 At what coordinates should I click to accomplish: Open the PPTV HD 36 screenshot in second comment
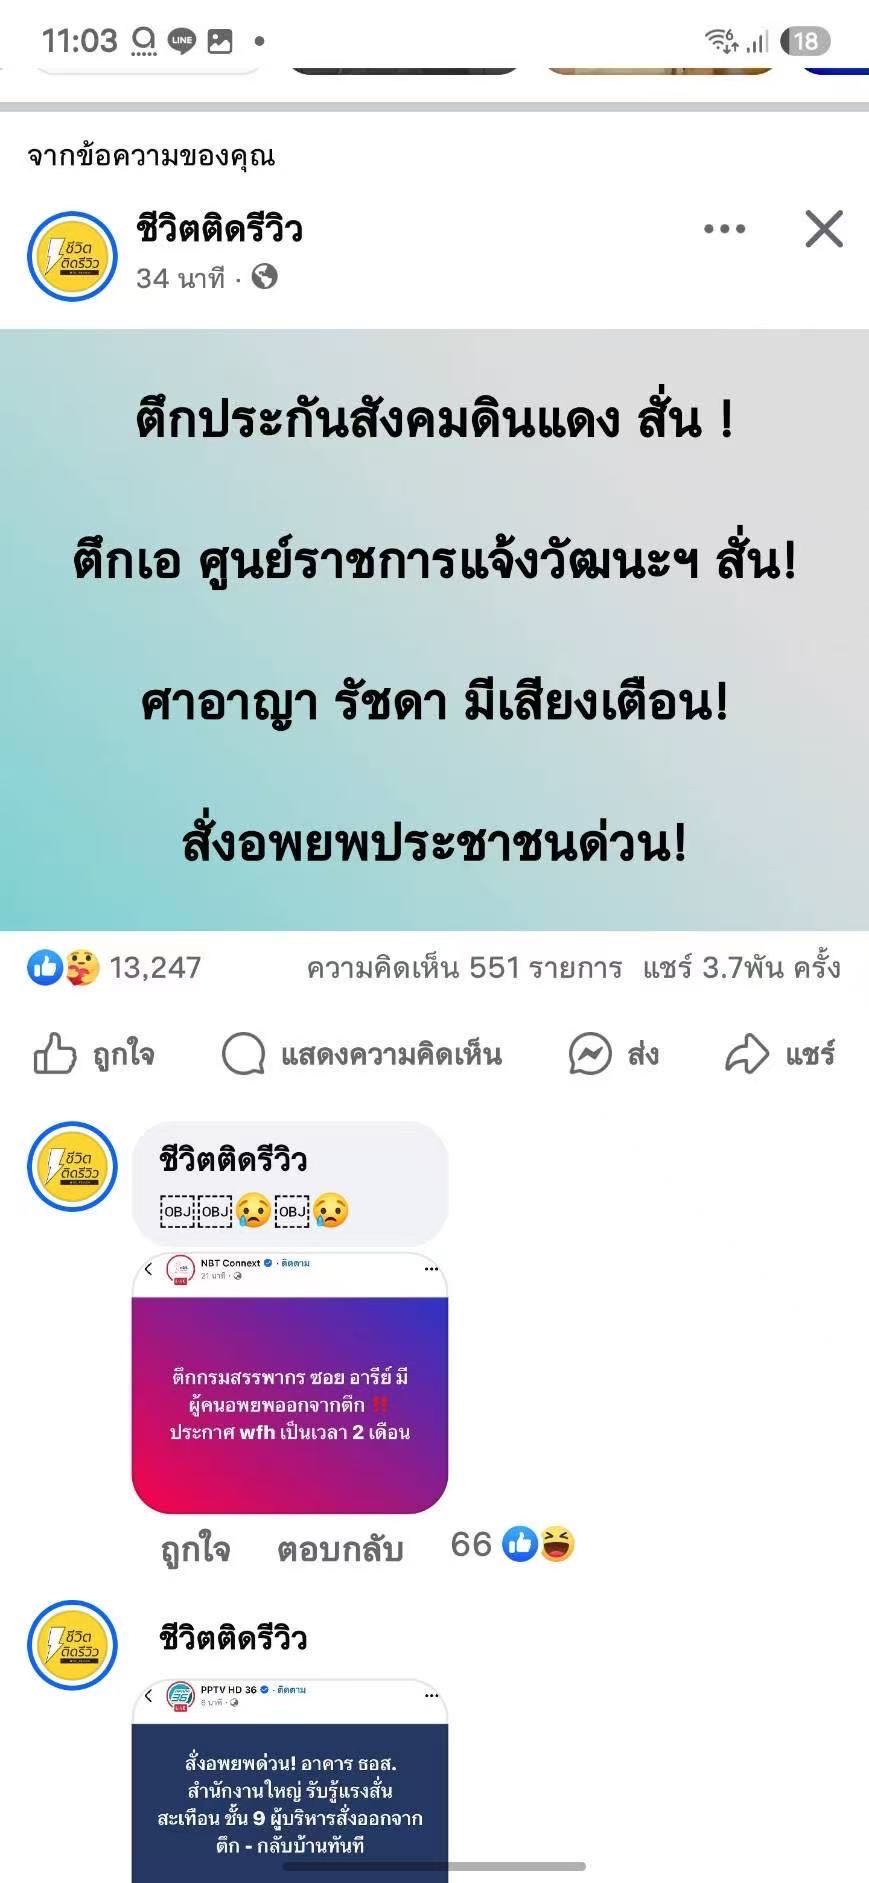click(290, 1781)
